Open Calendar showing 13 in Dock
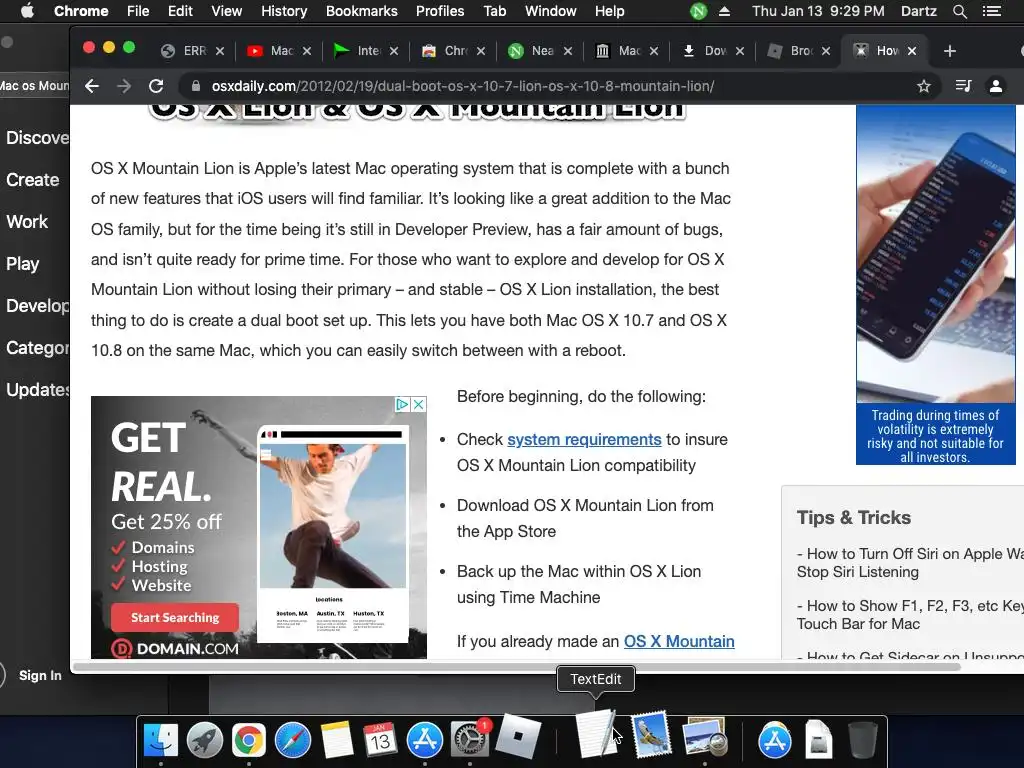Viewport: 1024px width, 768px height. coord(381,740)
